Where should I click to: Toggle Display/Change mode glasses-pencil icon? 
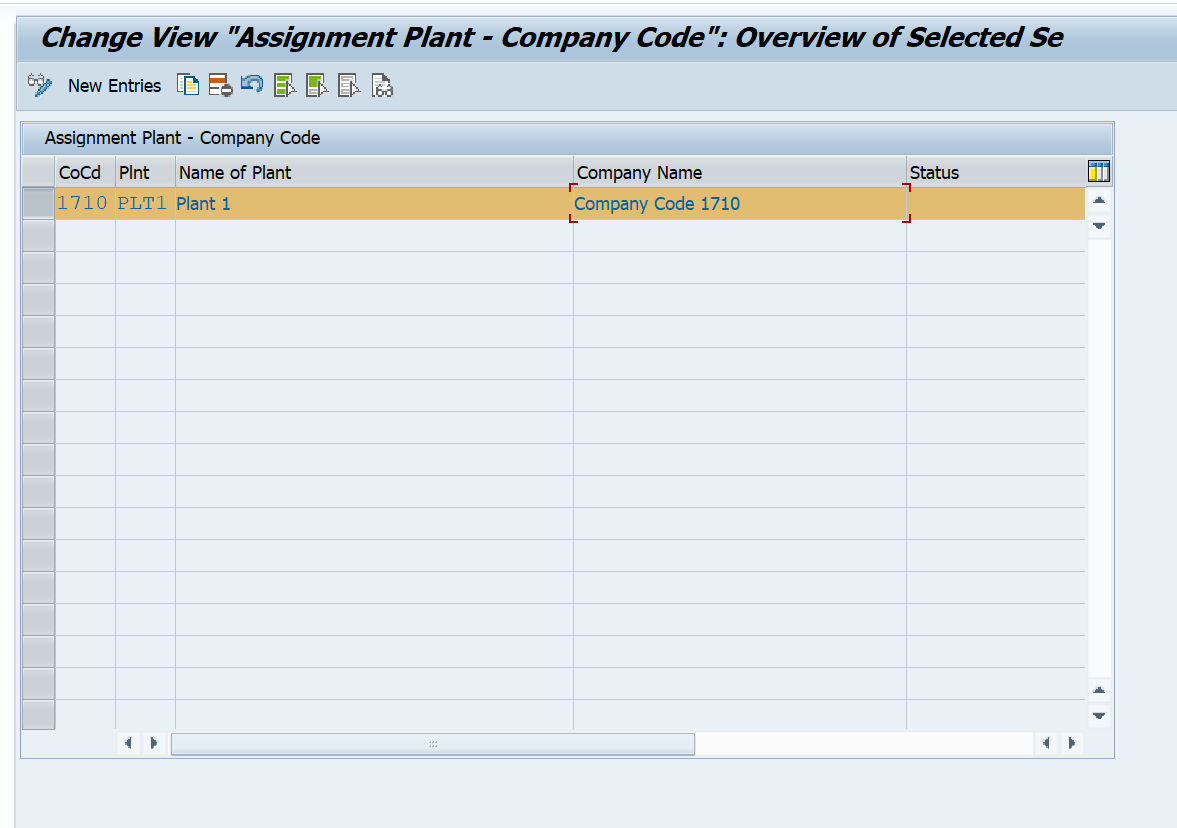[40, 86]
